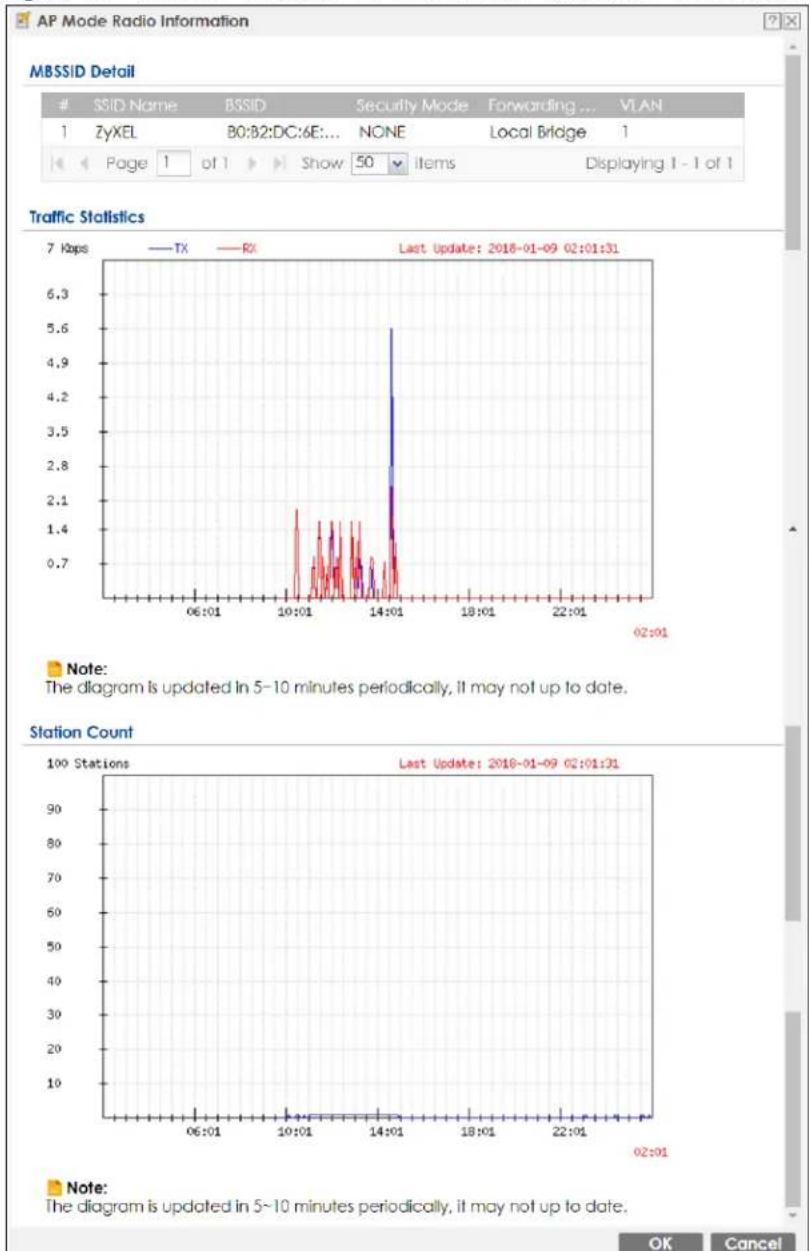The image size is (809, 1251).
Task: Click Last Update timestamp in Station Count
Action: click(x=509, y=764)
